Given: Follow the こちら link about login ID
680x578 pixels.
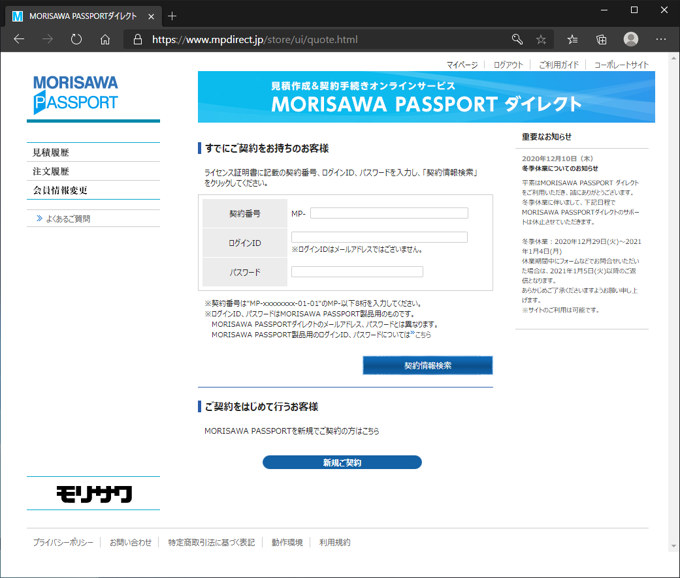Looking at the screenshot, I should click(421, 335).
